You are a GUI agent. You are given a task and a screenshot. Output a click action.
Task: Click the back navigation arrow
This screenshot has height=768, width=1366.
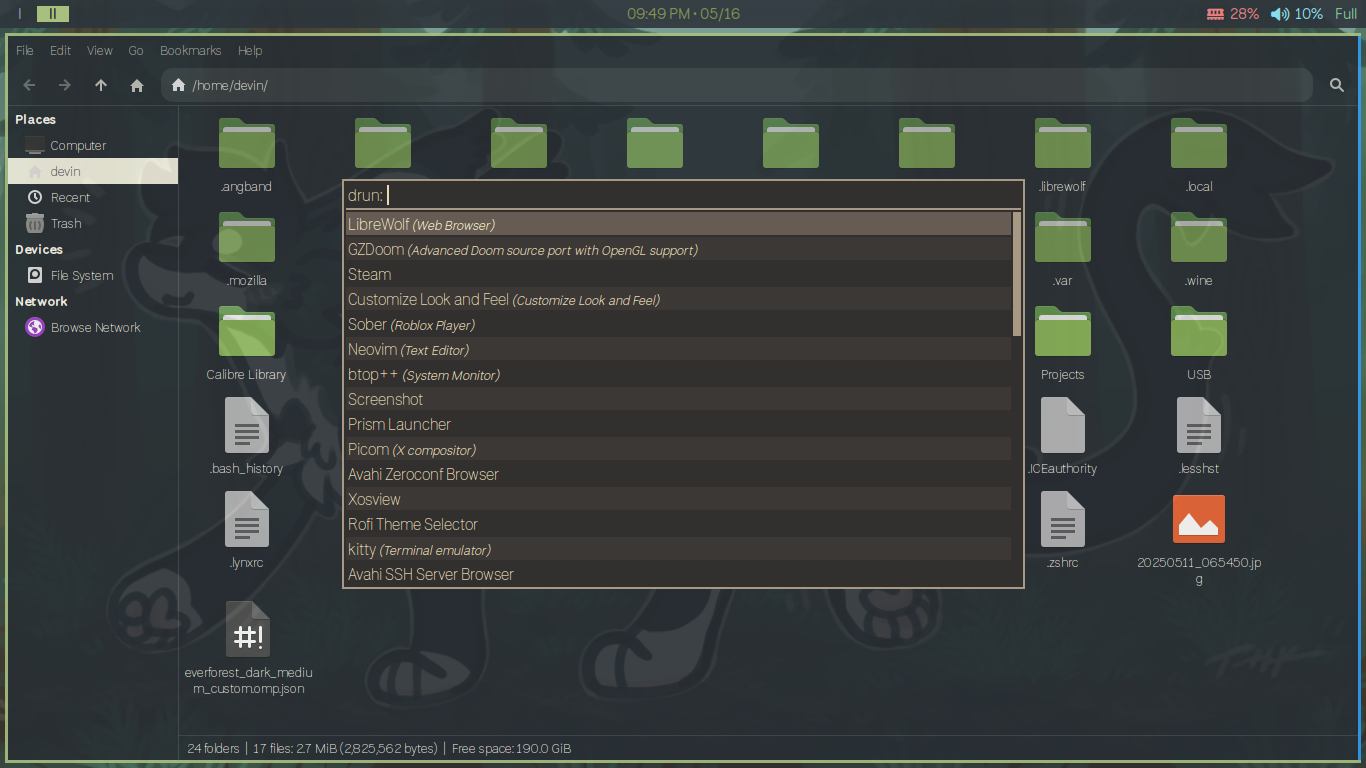pyautogui.click(x=29, y=86)
